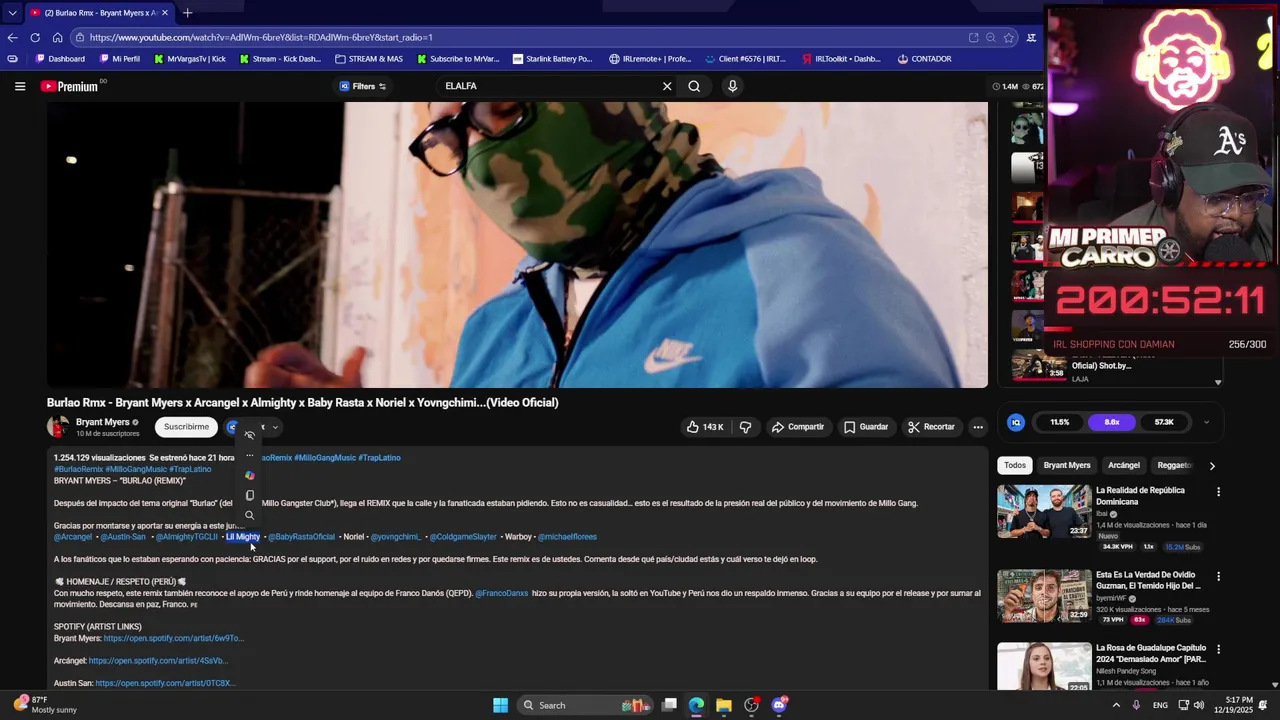Image resolution: width=1280 pixels, height=720 pixels.
Task: Like the video with 143 K likes
Action: (x=705, y=427)
